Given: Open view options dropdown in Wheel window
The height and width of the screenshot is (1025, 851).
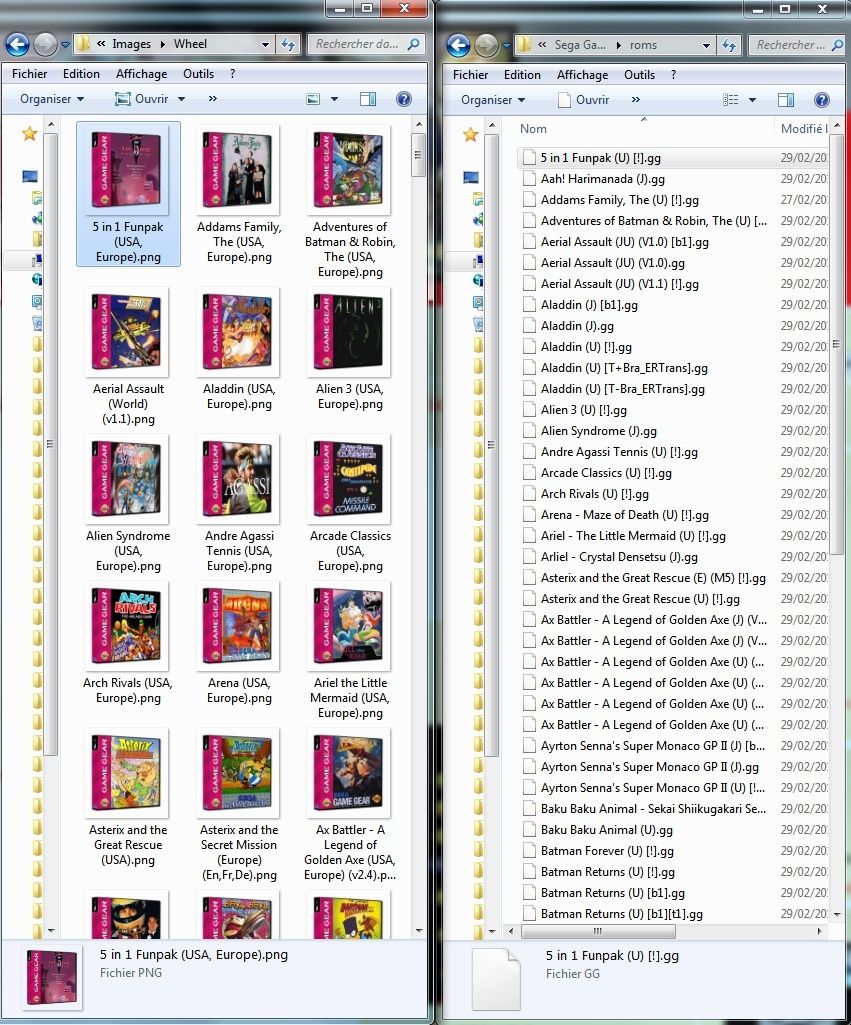Looking at the screenshot, I should (x=335, y=99).
